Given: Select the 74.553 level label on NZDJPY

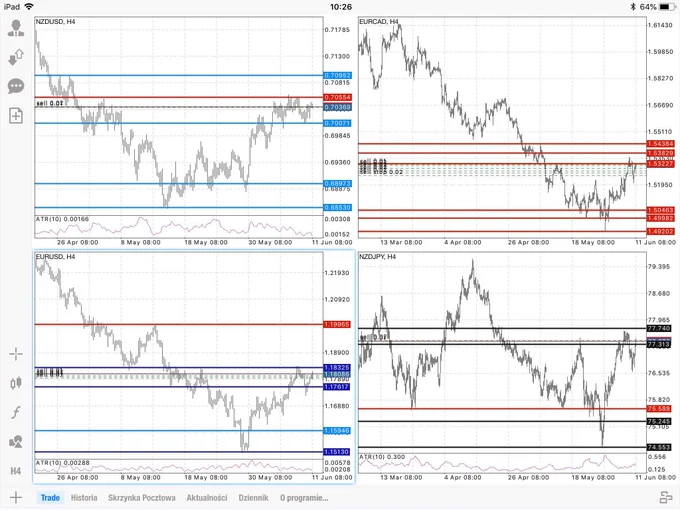Looking at the screenshot, I should [x=659, y=447].
